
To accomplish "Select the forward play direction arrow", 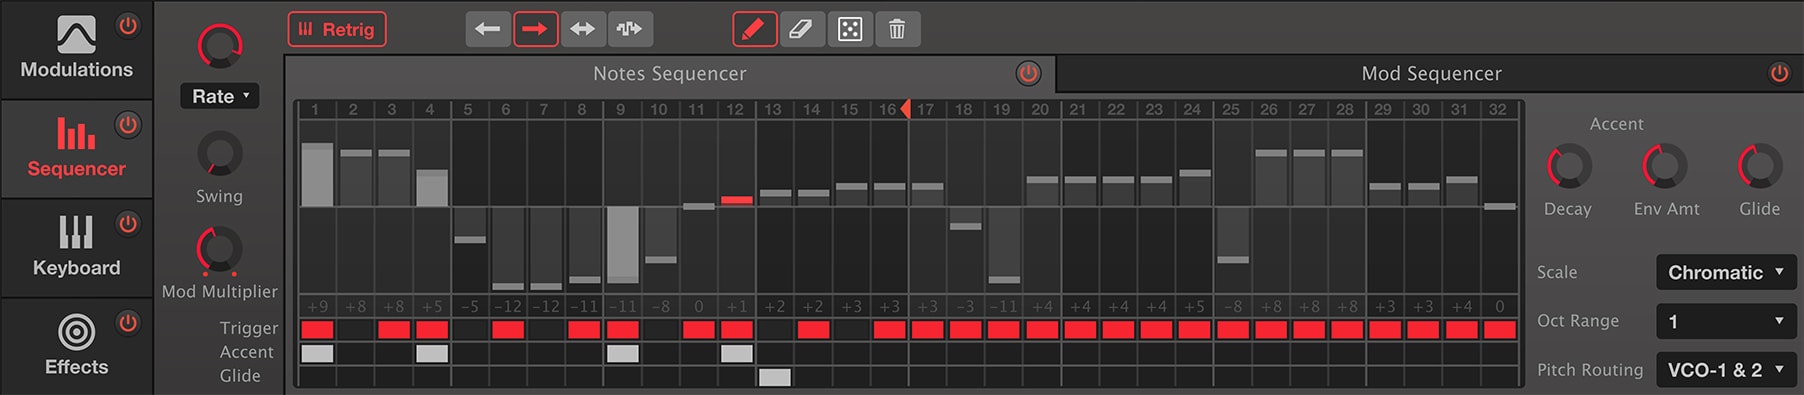I will [535, 29].
